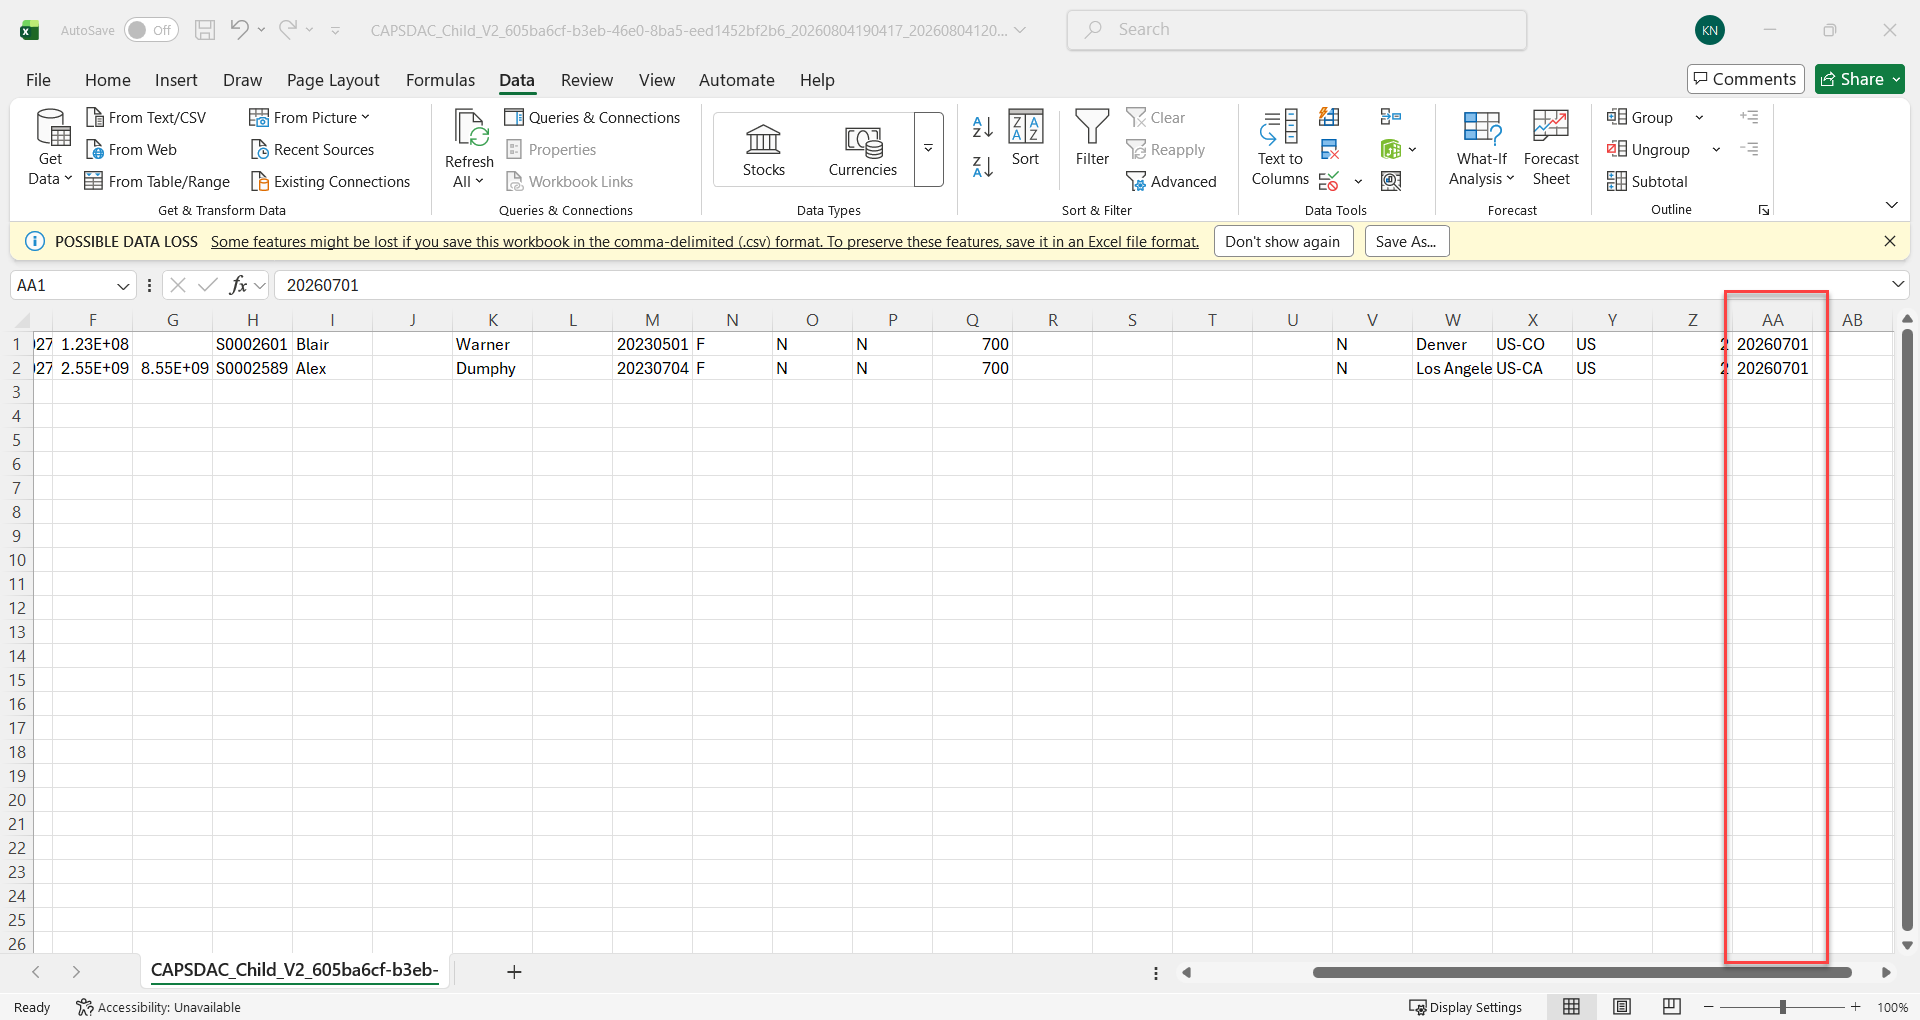Select the Currencies data type
Image resolution: width=1920 pixels, height=1020 pixels.
coord(862,150)
